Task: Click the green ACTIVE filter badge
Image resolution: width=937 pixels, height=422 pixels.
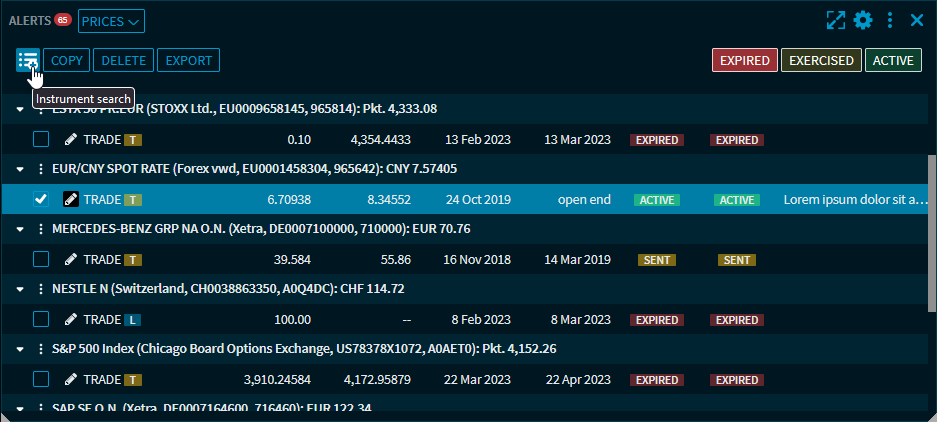Action: (893, 60)
